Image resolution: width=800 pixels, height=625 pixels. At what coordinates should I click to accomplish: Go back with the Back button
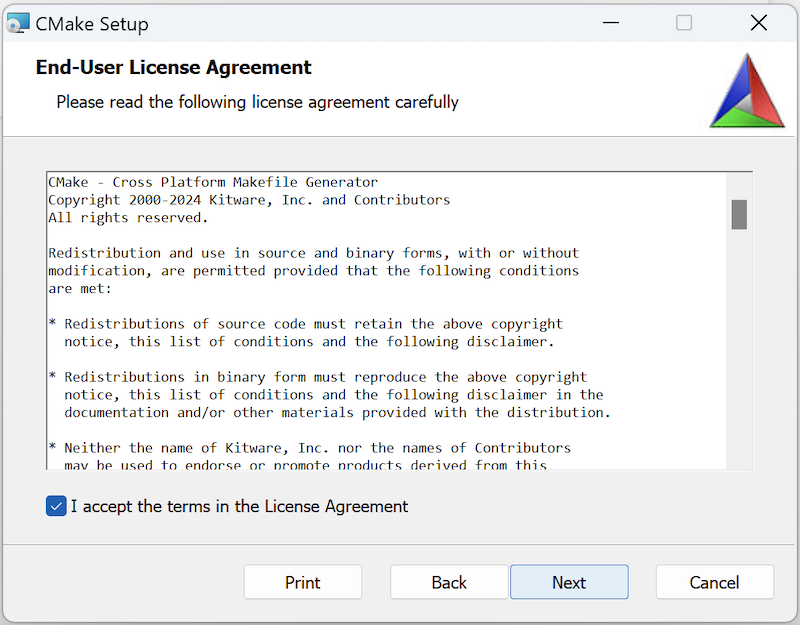tap(449, 582)
